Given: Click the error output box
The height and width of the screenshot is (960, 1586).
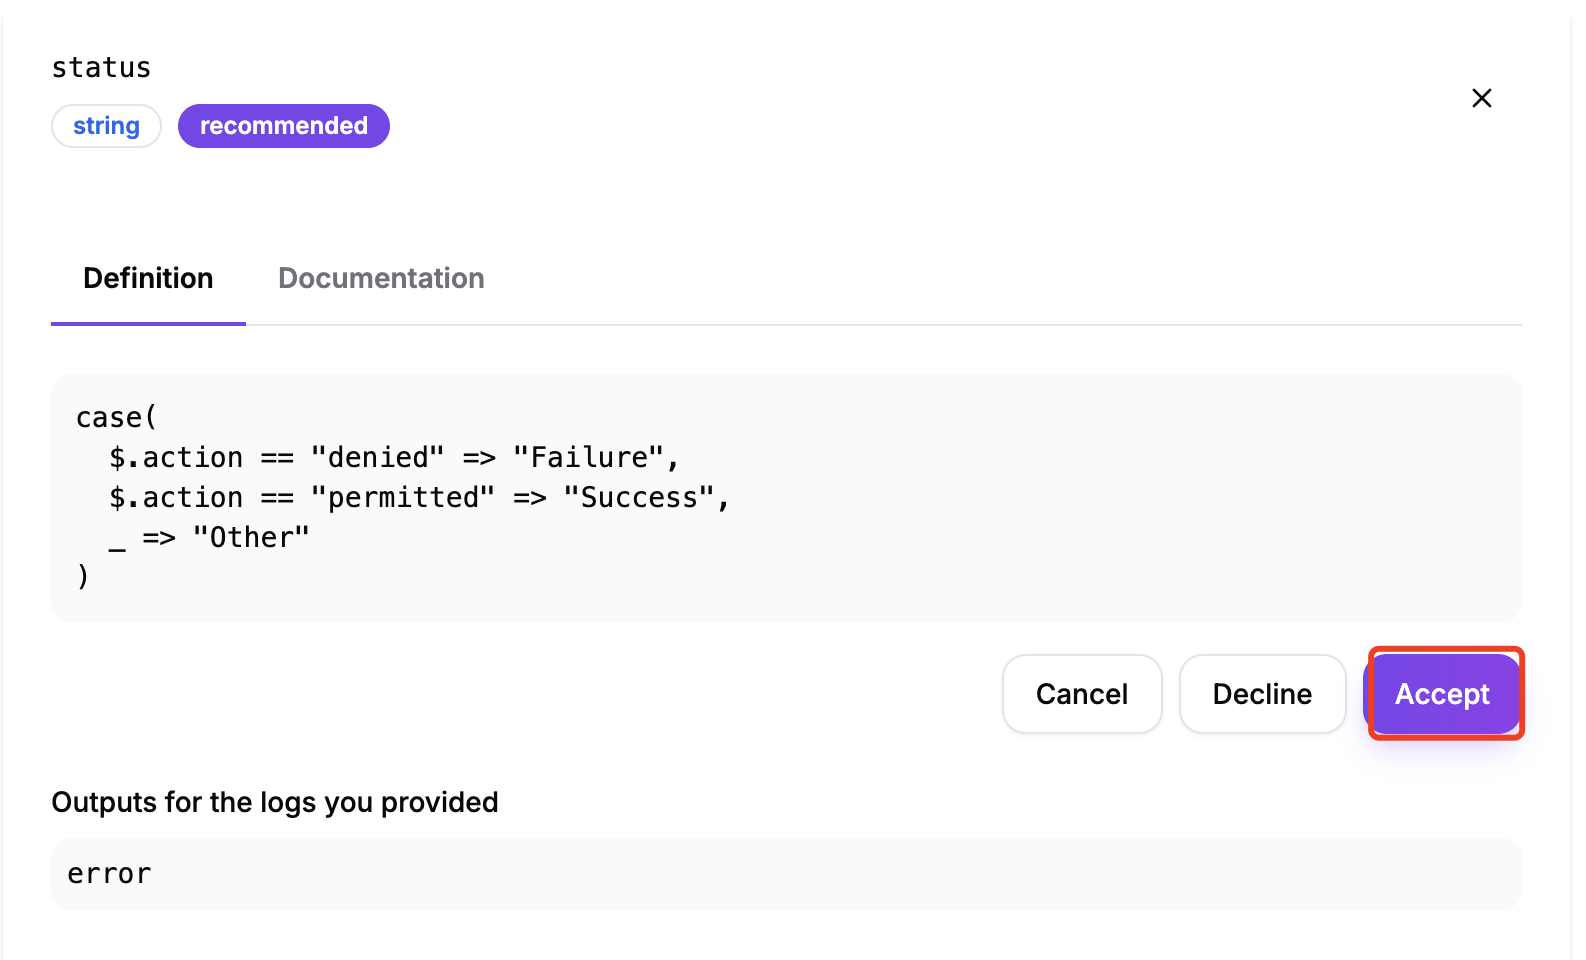Looking at the screenshot, I should [785, 874].
